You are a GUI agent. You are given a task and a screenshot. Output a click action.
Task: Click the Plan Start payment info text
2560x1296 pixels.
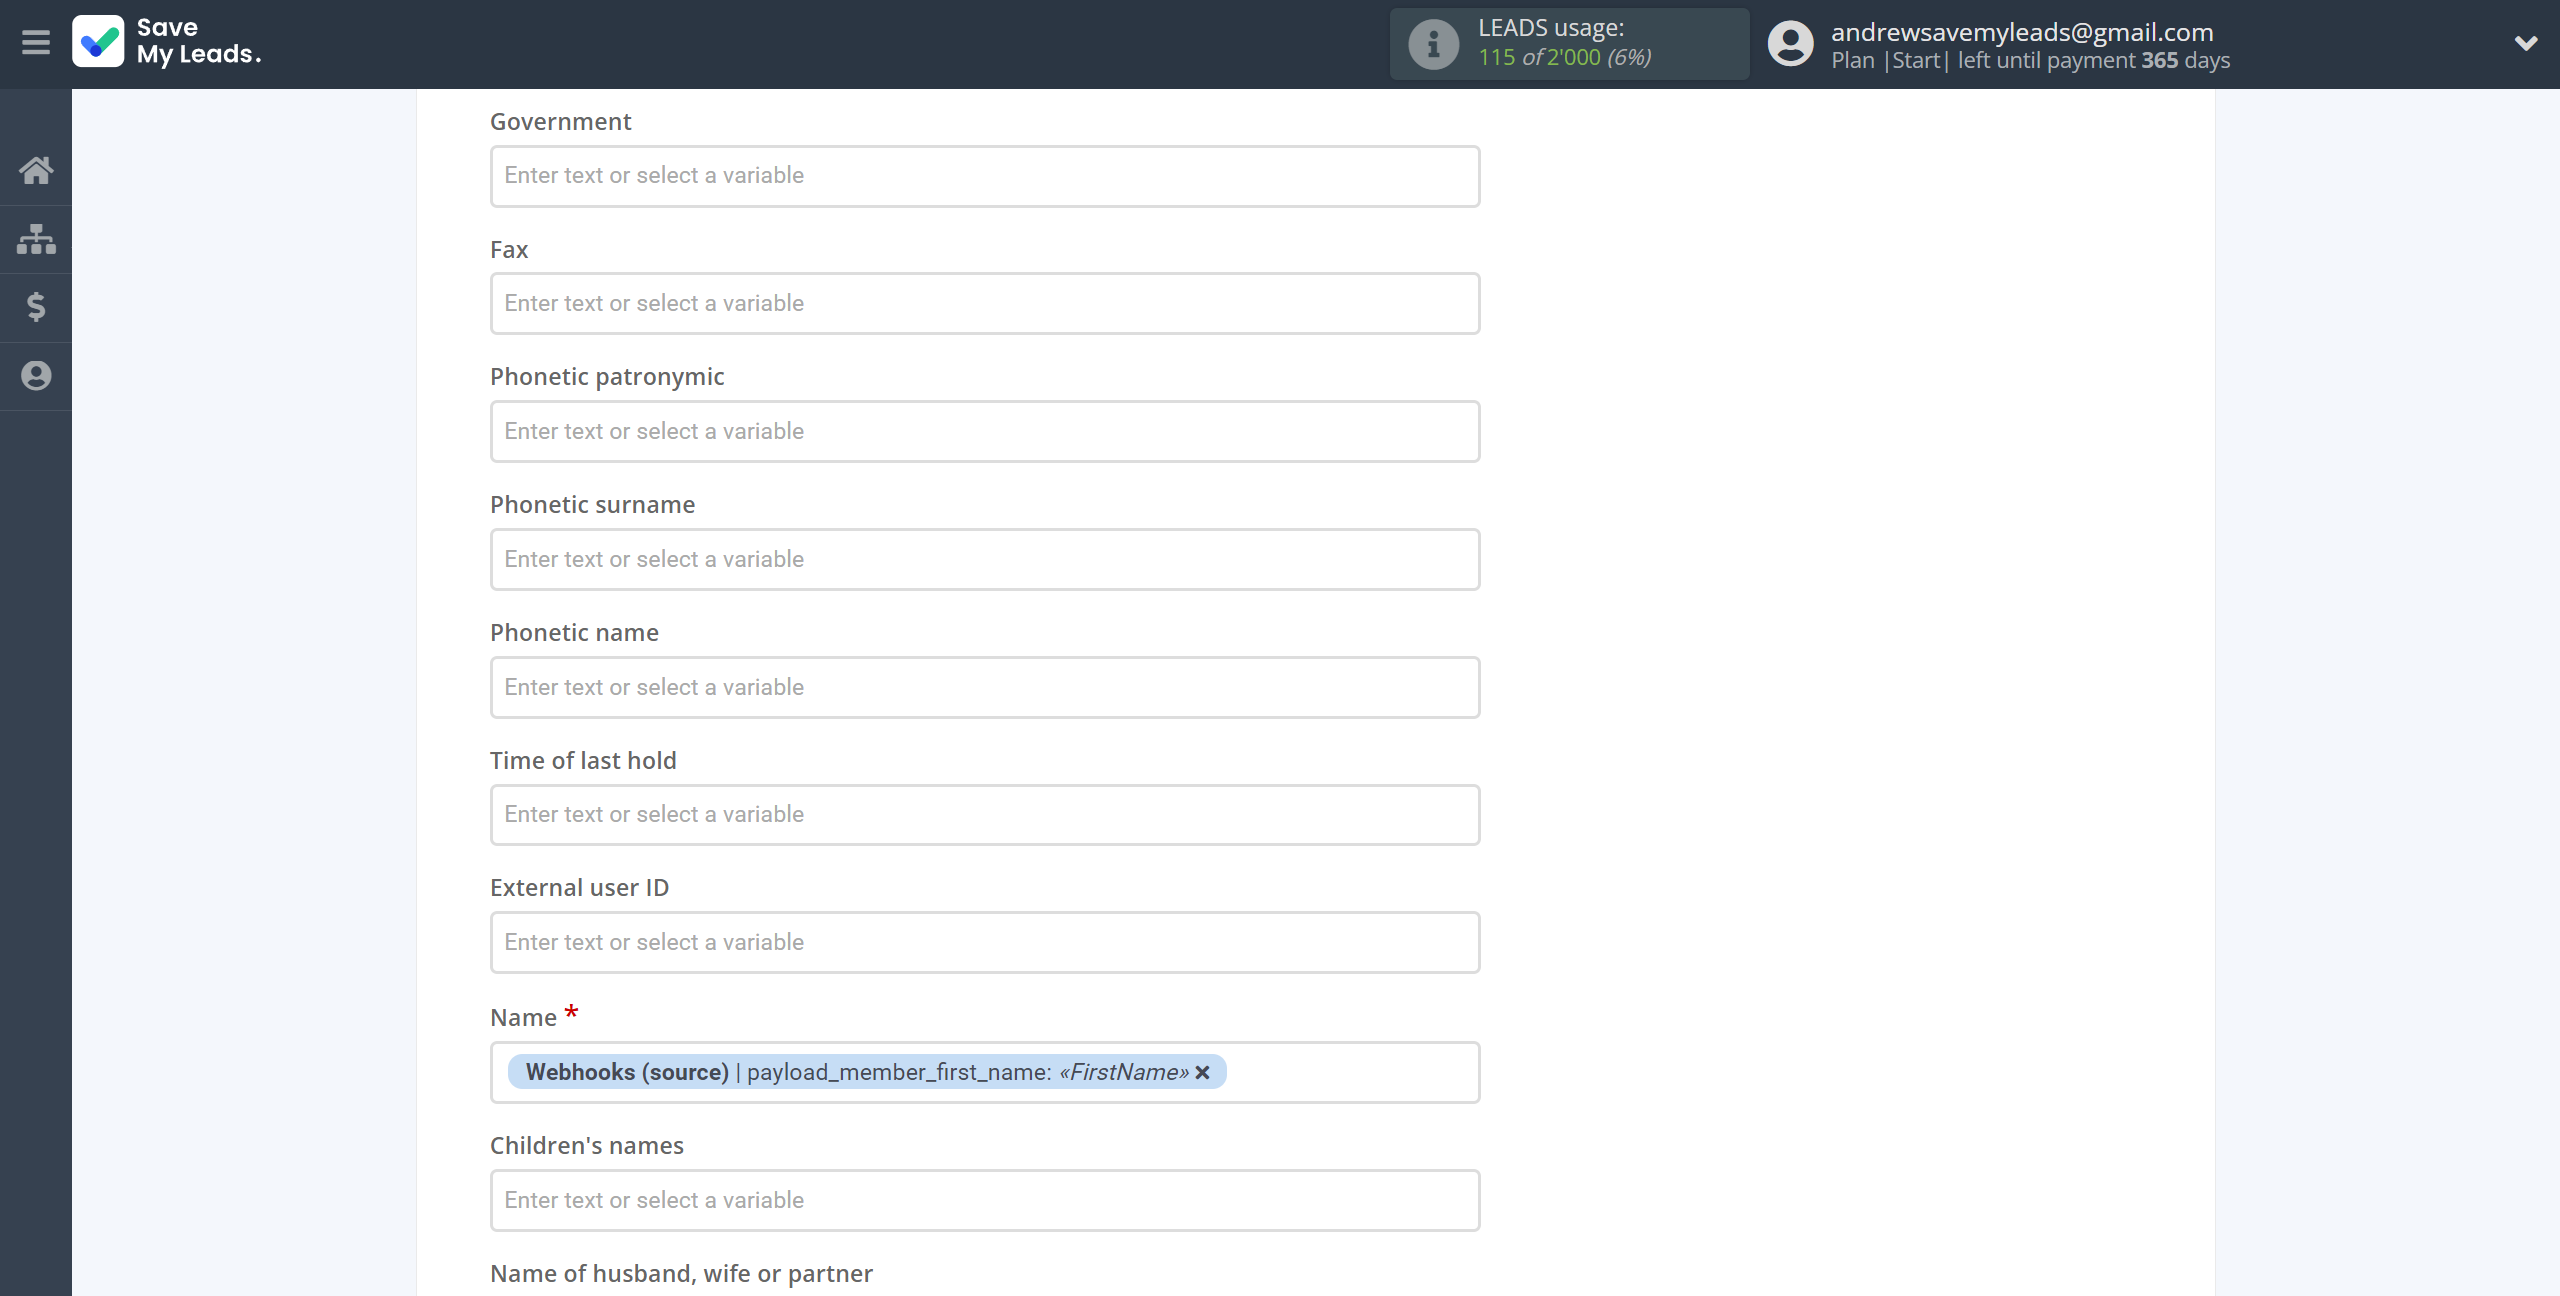[2030, 61]
